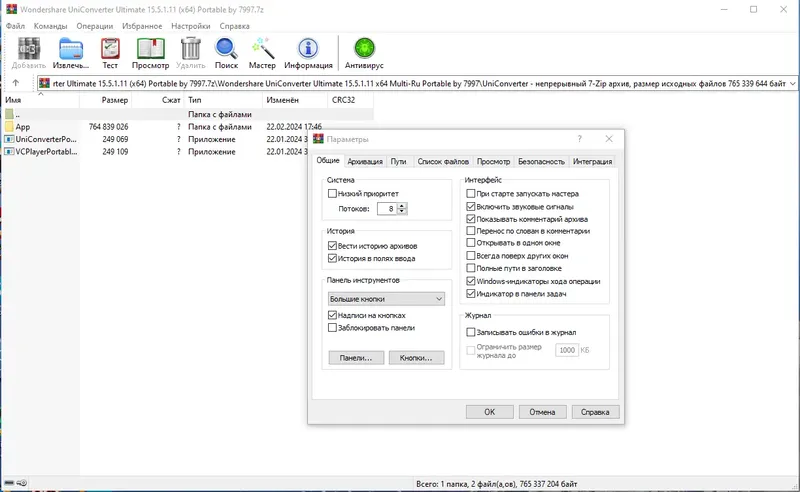This screenshot has width=800, height=492.
Task: Show archive Информация icon
Action: click(x=308, y=49)
